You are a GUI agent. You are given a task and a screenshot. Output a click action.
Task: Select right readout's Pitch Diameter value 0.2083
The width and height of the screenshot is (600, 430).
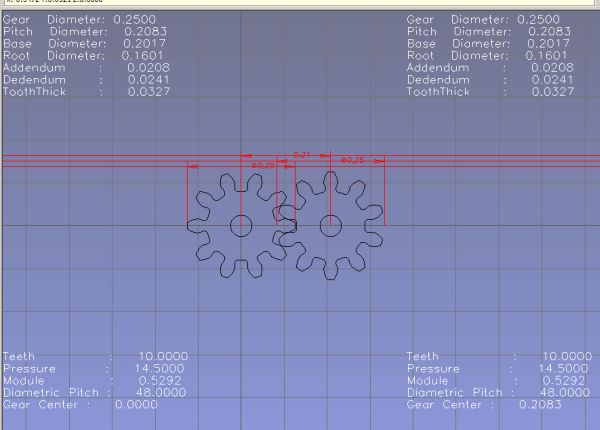point(549,31)
